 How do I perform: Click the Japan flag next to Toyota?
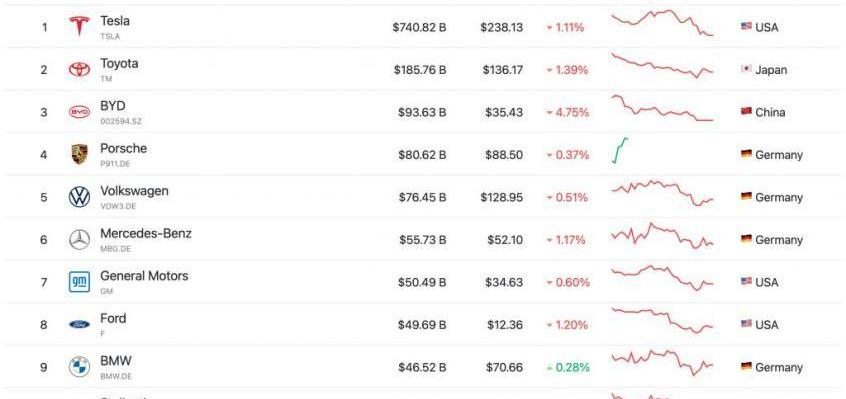(x=746, y=69)
